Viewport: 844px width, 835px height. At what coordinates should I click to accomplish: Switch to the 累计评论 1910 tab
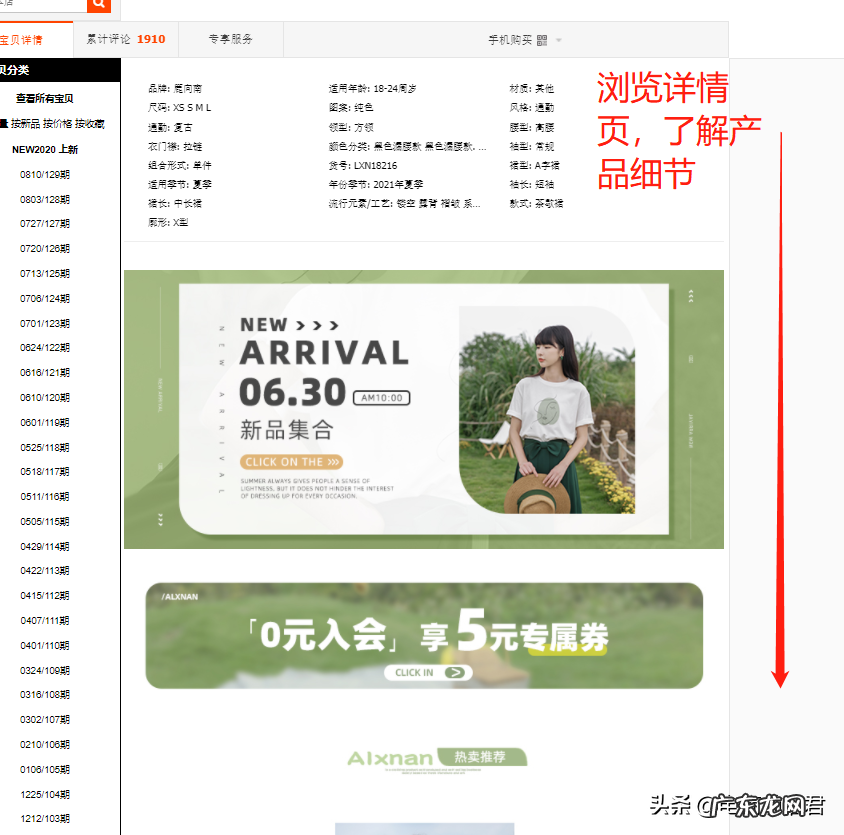[125, 39]
